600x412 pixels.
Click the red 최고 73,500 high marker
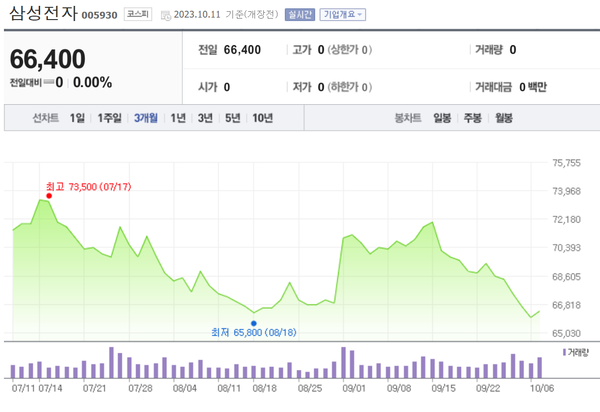pyautogui.click(x=48, y=195)
